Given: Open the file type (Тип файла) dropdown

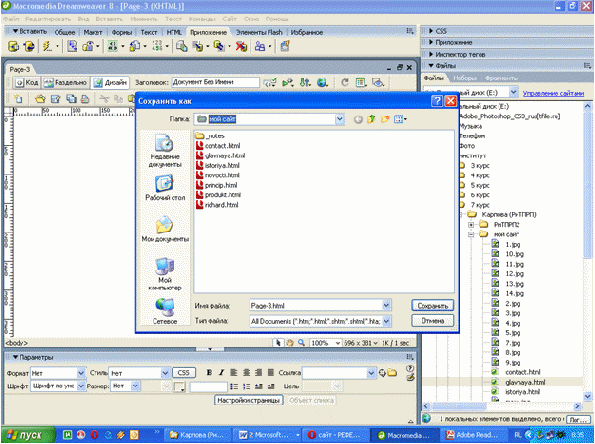Looking at the screenshot, I should tap(386, 321).
